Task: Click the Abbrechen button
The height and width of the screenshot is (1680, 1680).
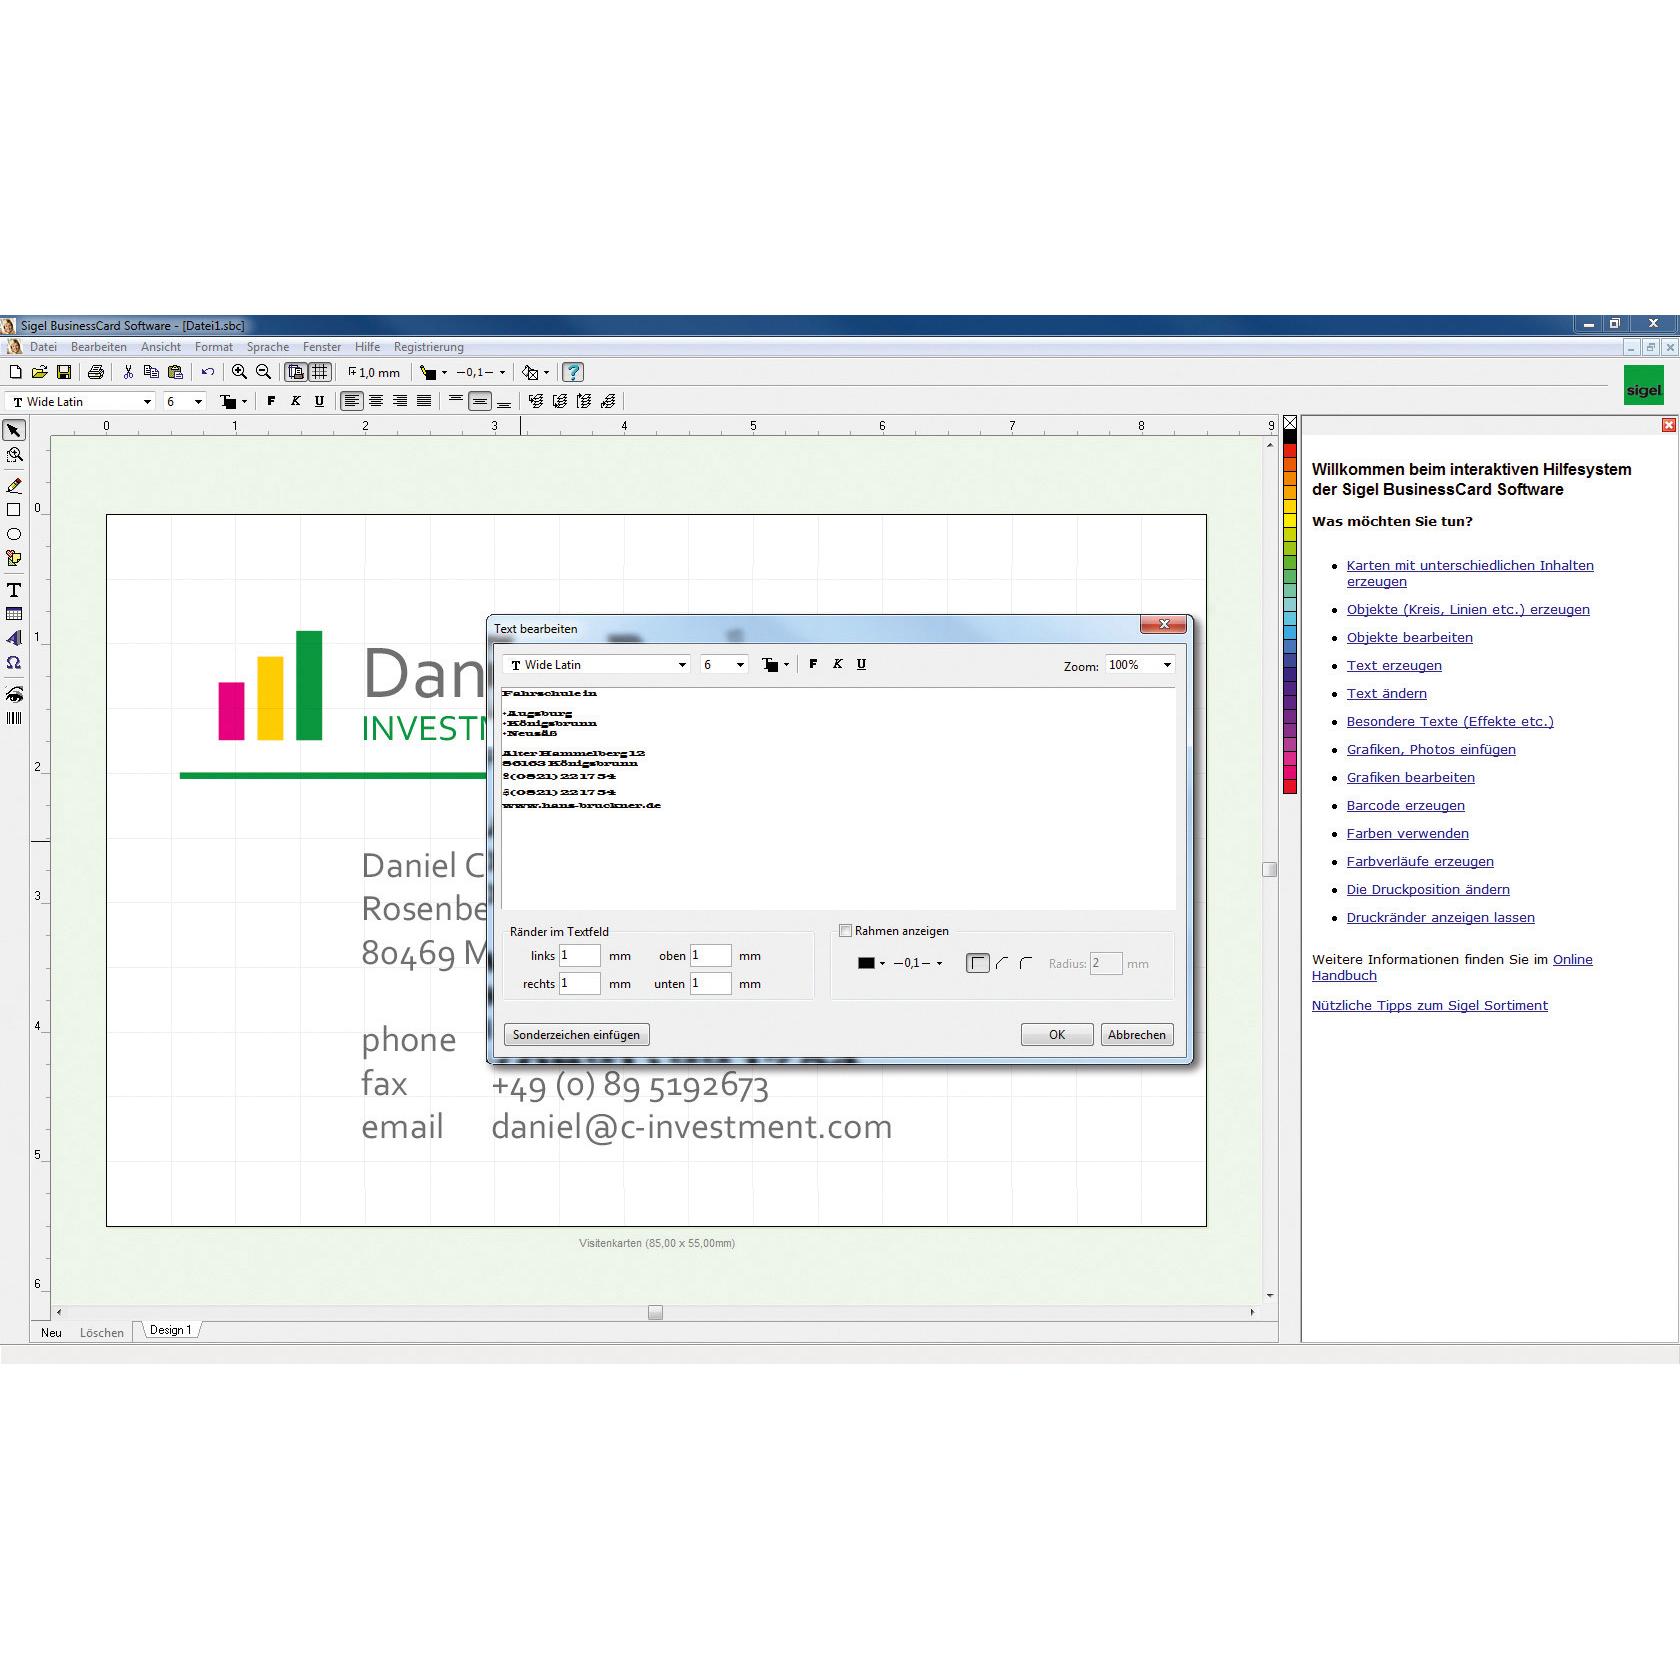Action: pos(1137,1035)
